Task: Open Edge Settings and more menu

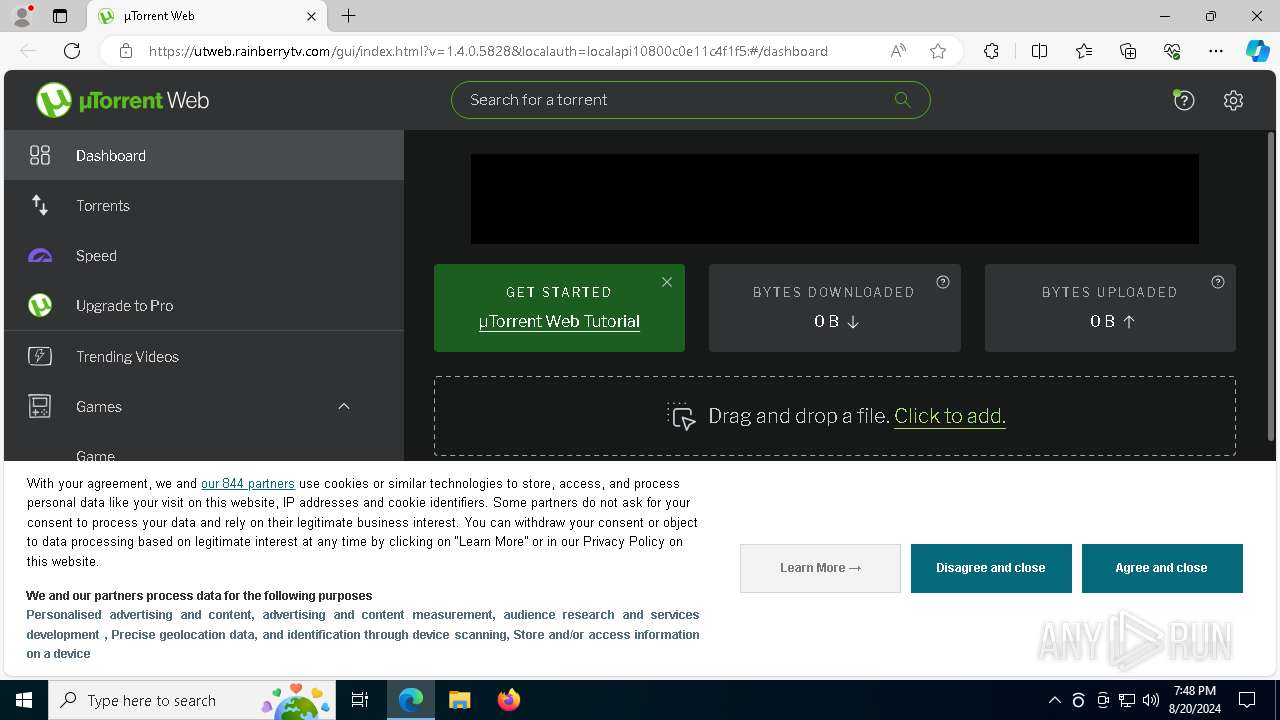Action: (x=1216, y=51)
